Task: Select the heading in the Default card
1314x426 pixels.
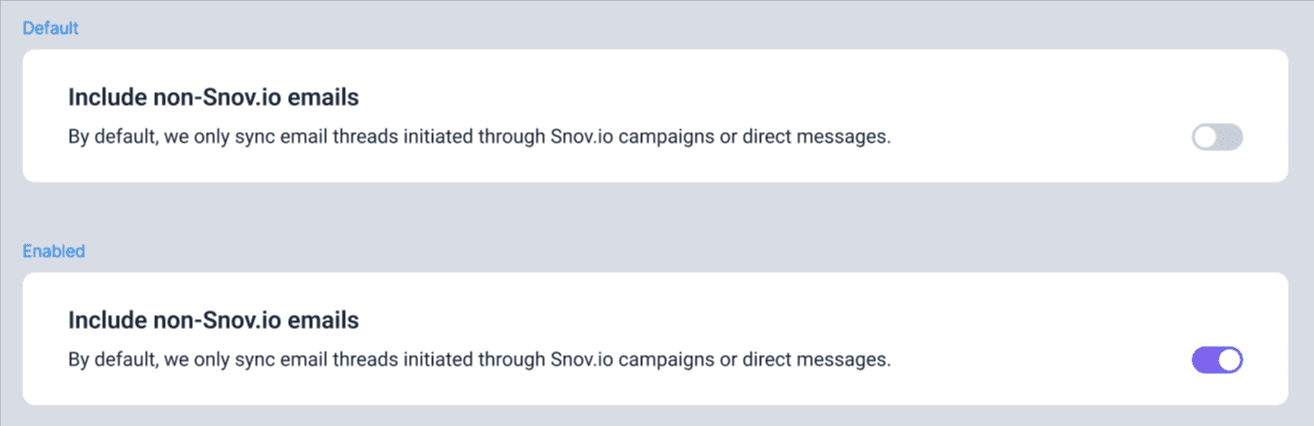Action: point(213,98)
